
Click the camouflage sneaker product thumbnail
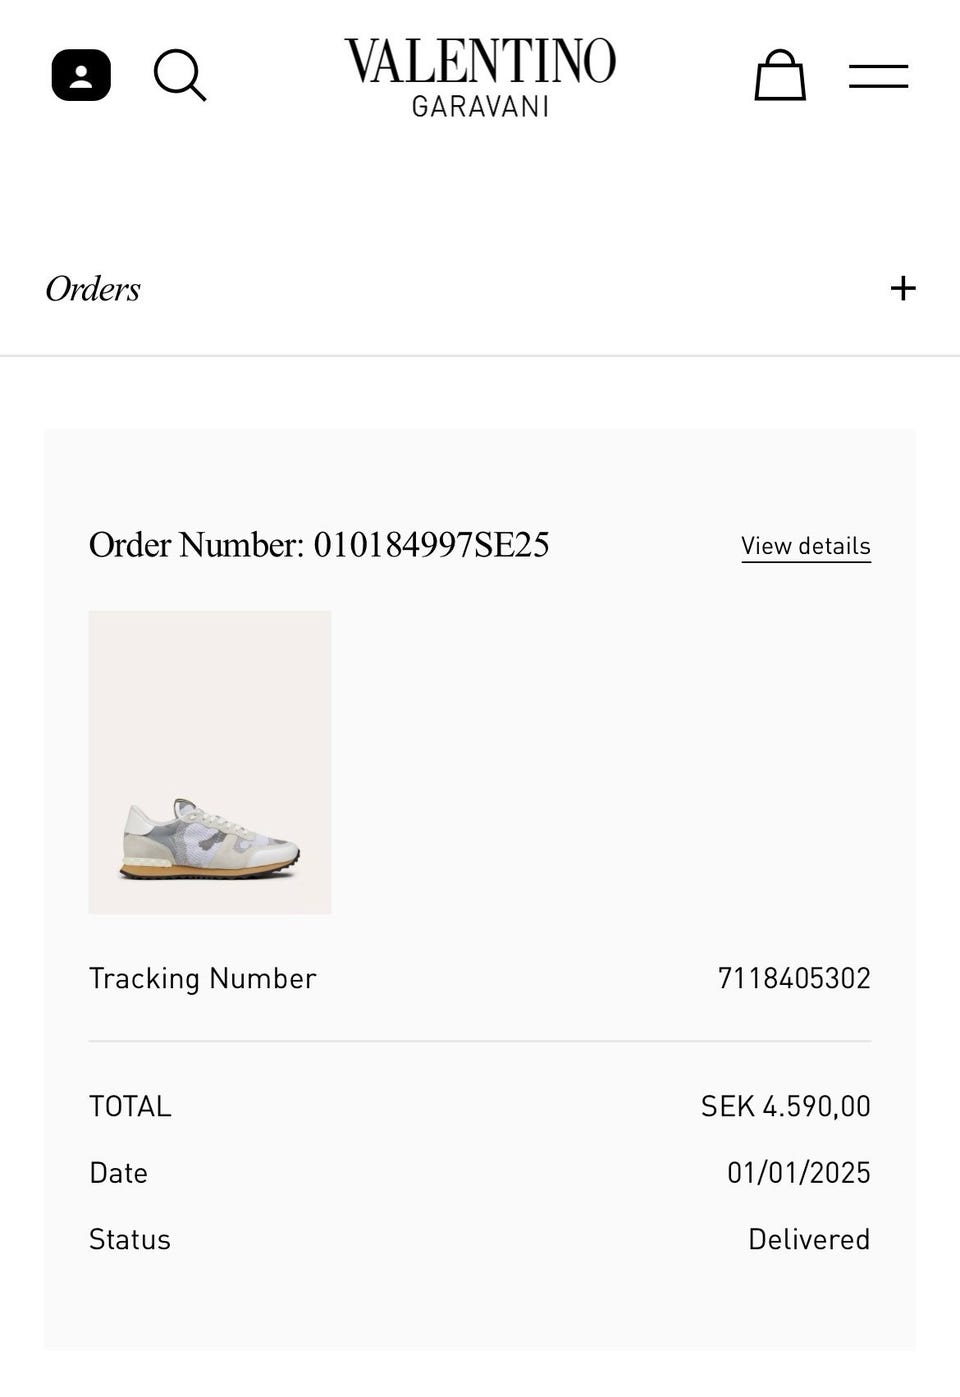point(210,840)
